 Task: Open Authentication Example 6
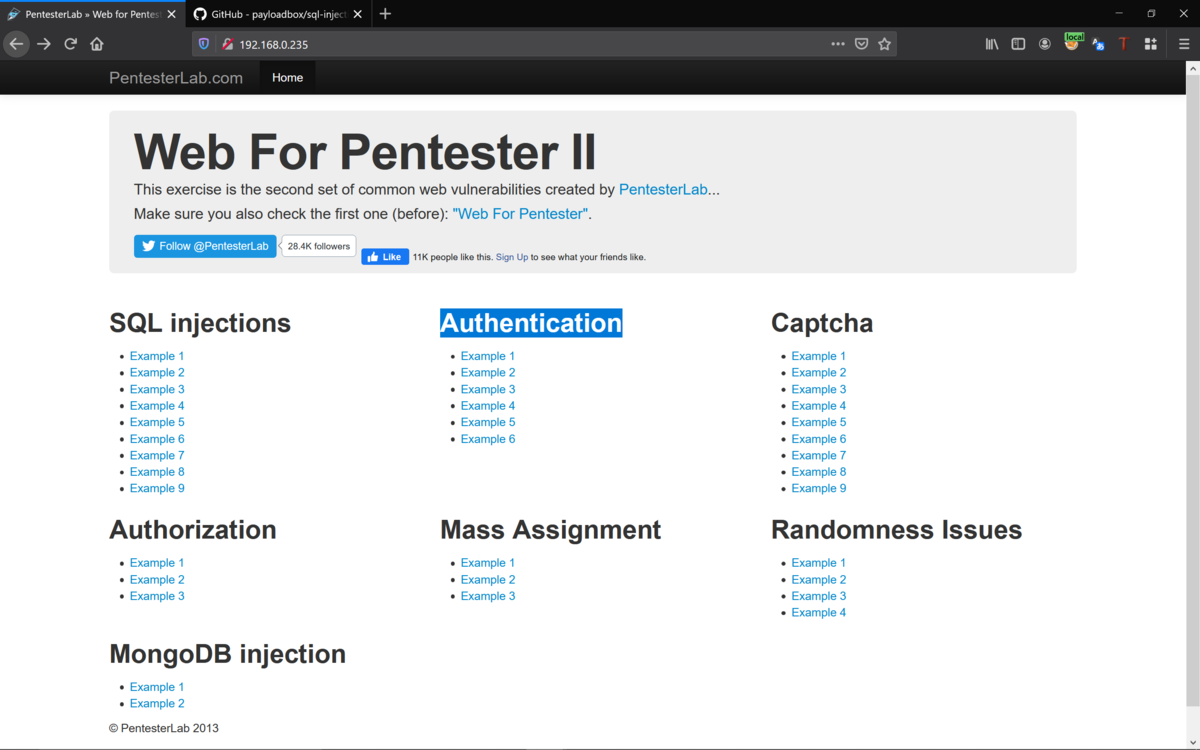488,438
